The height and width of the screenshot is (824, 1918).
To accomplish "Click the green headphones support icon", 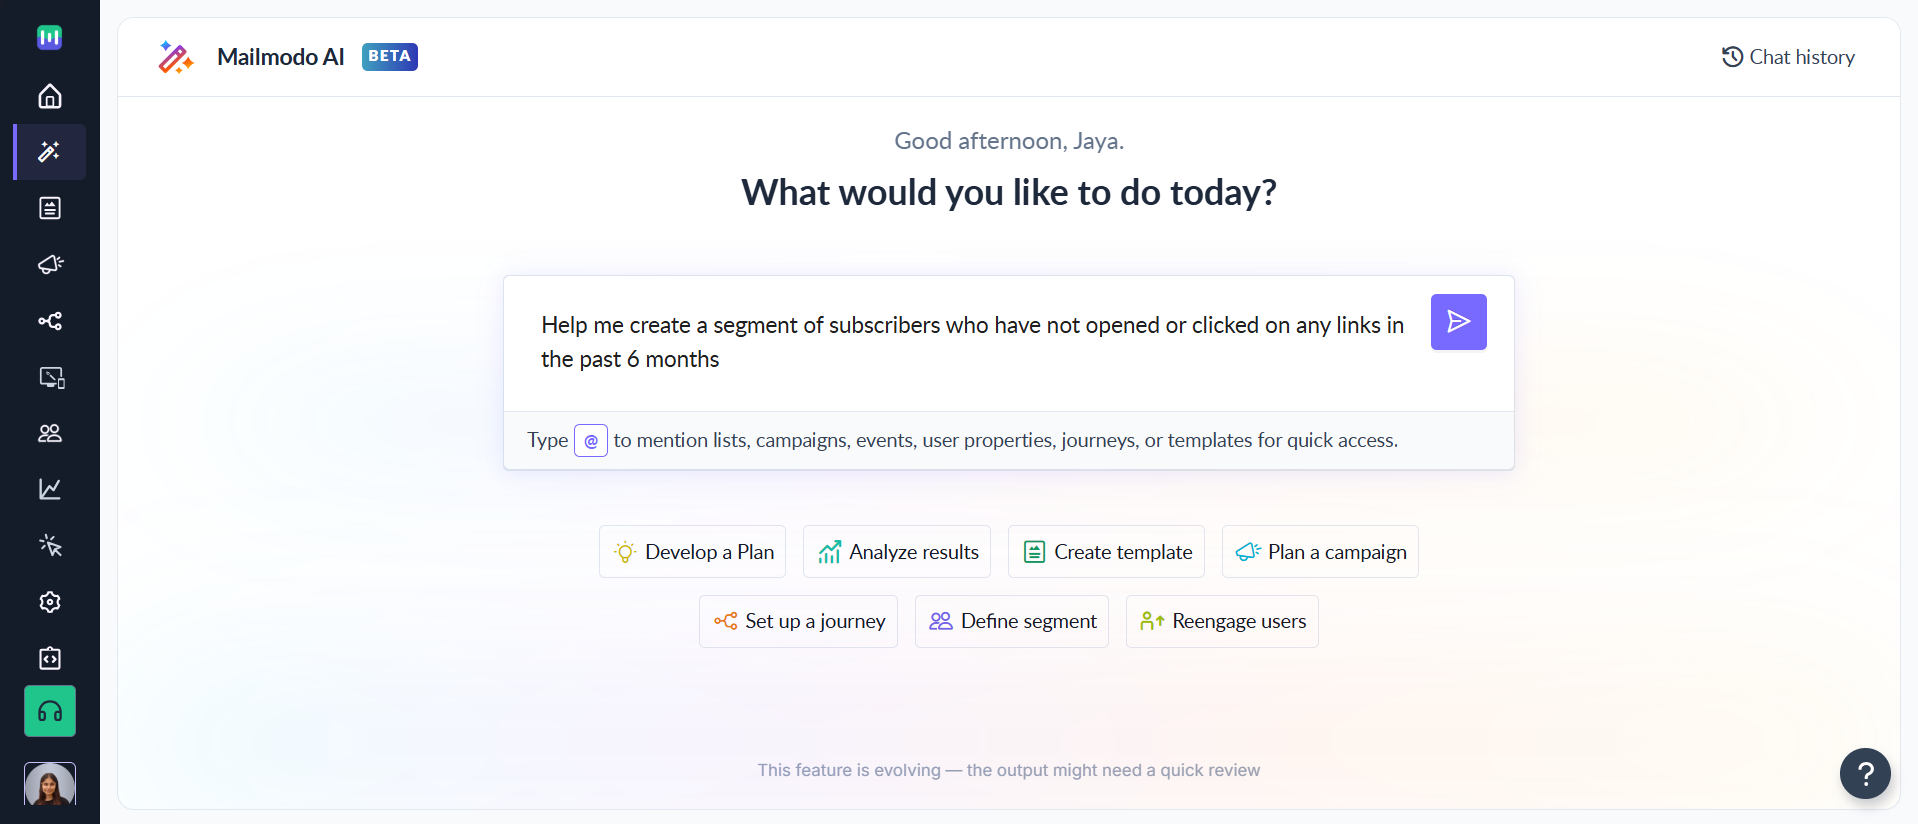I will coord(50,711).
